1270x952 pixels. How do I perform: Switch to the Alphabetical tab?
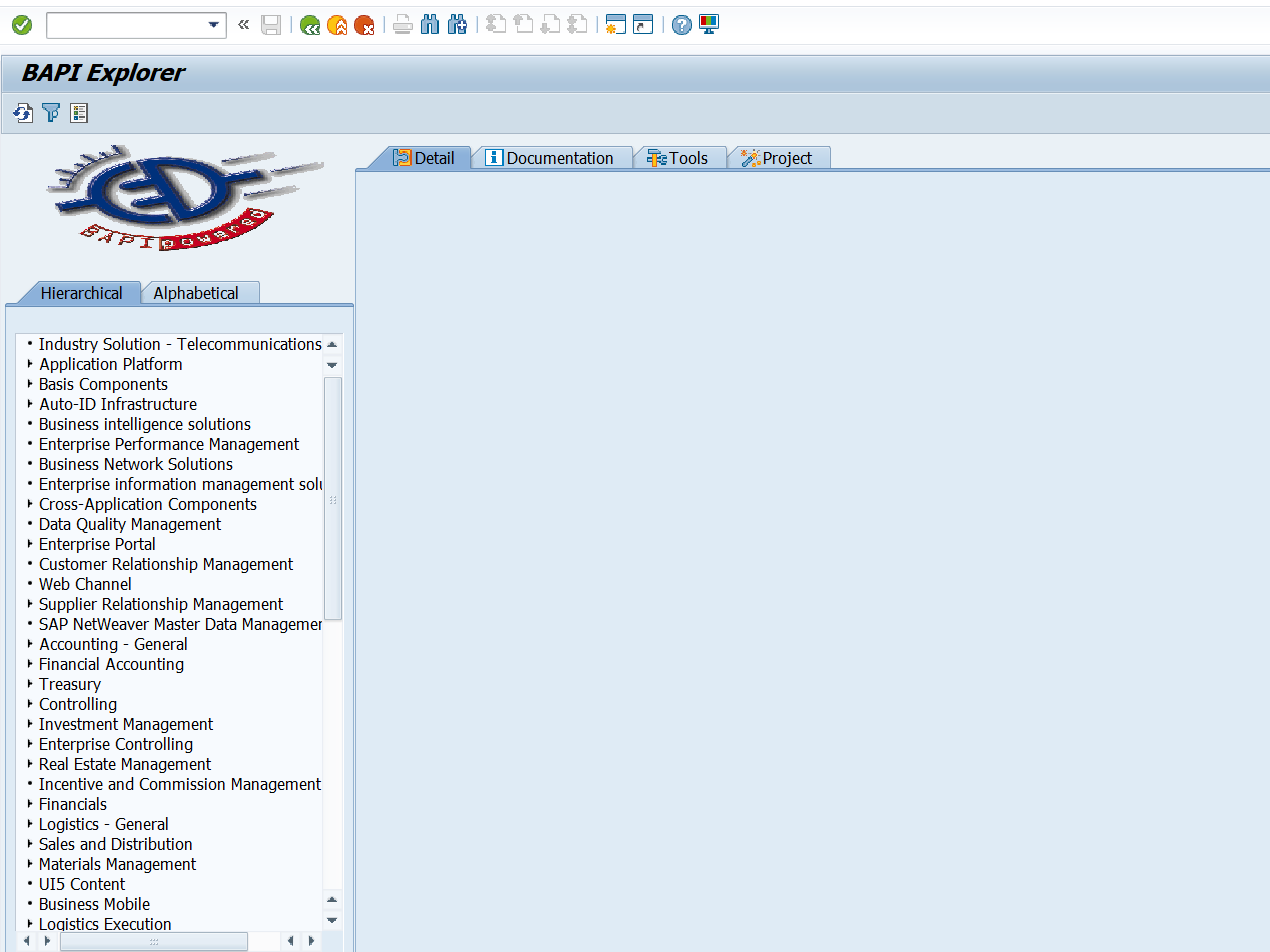point(200,293)
